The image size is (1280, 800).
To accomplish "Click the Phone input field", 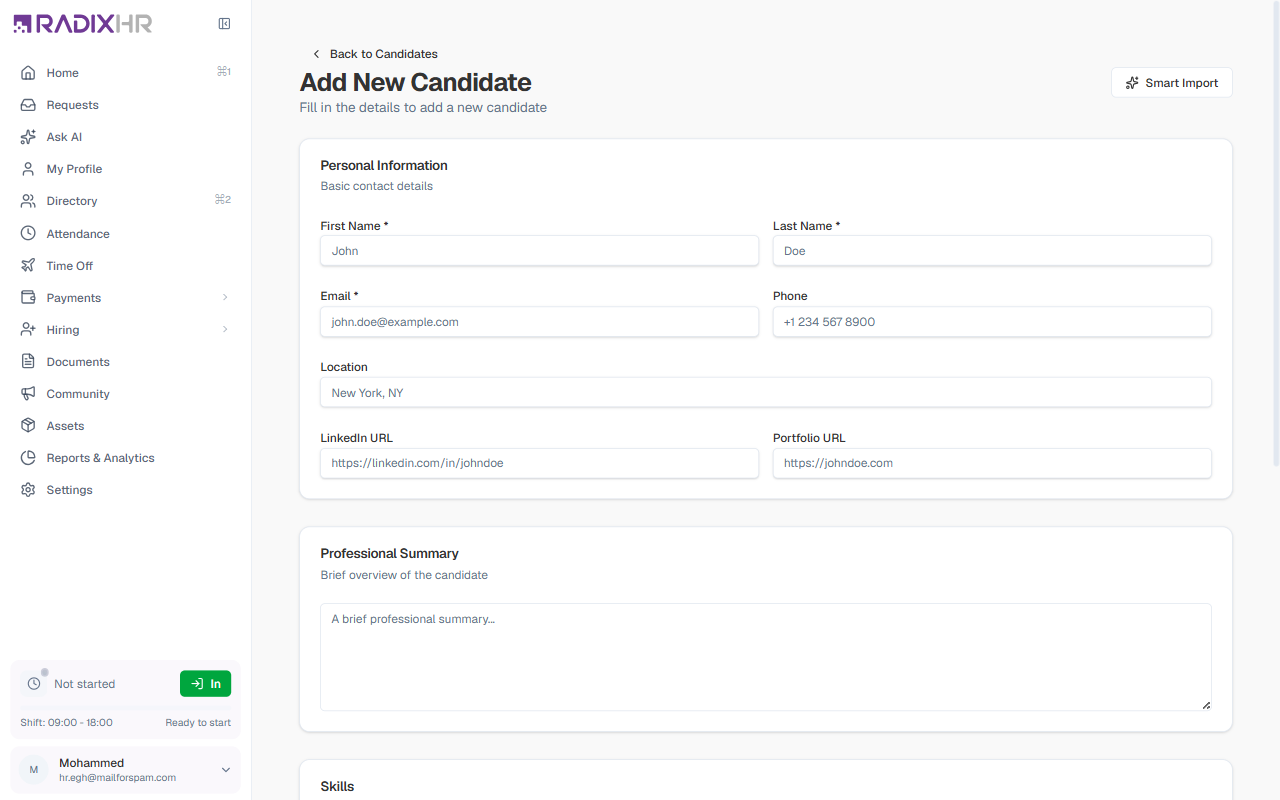I will tap(992, 322).
